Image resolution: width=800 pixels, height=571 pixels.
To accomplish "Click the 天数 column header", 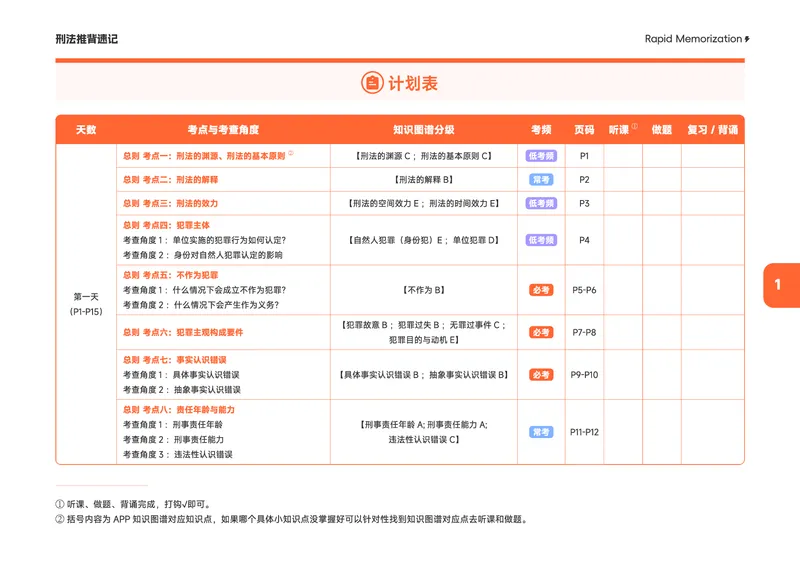I will point(86,130).
